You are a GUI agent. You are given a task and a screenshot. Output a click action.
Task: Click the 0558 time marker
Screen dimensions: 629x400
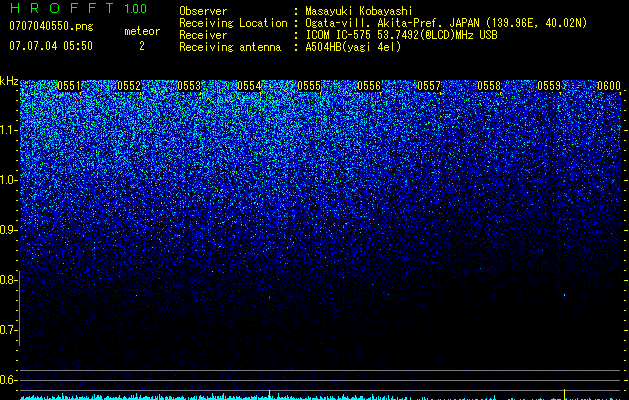point(489,86)
